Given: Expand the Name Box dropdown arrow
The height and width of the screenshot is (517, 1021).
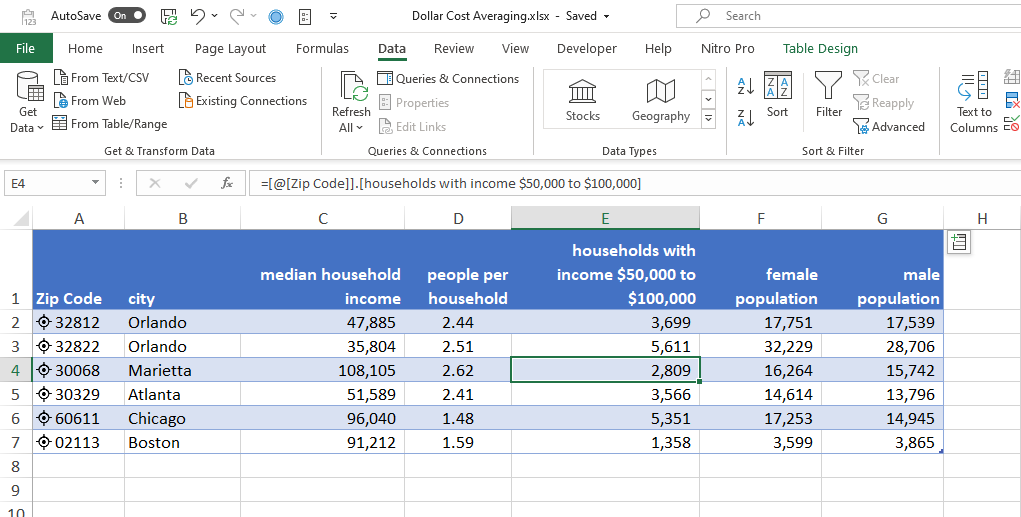Looking at the screenshot, I should (x=96, y=183).
